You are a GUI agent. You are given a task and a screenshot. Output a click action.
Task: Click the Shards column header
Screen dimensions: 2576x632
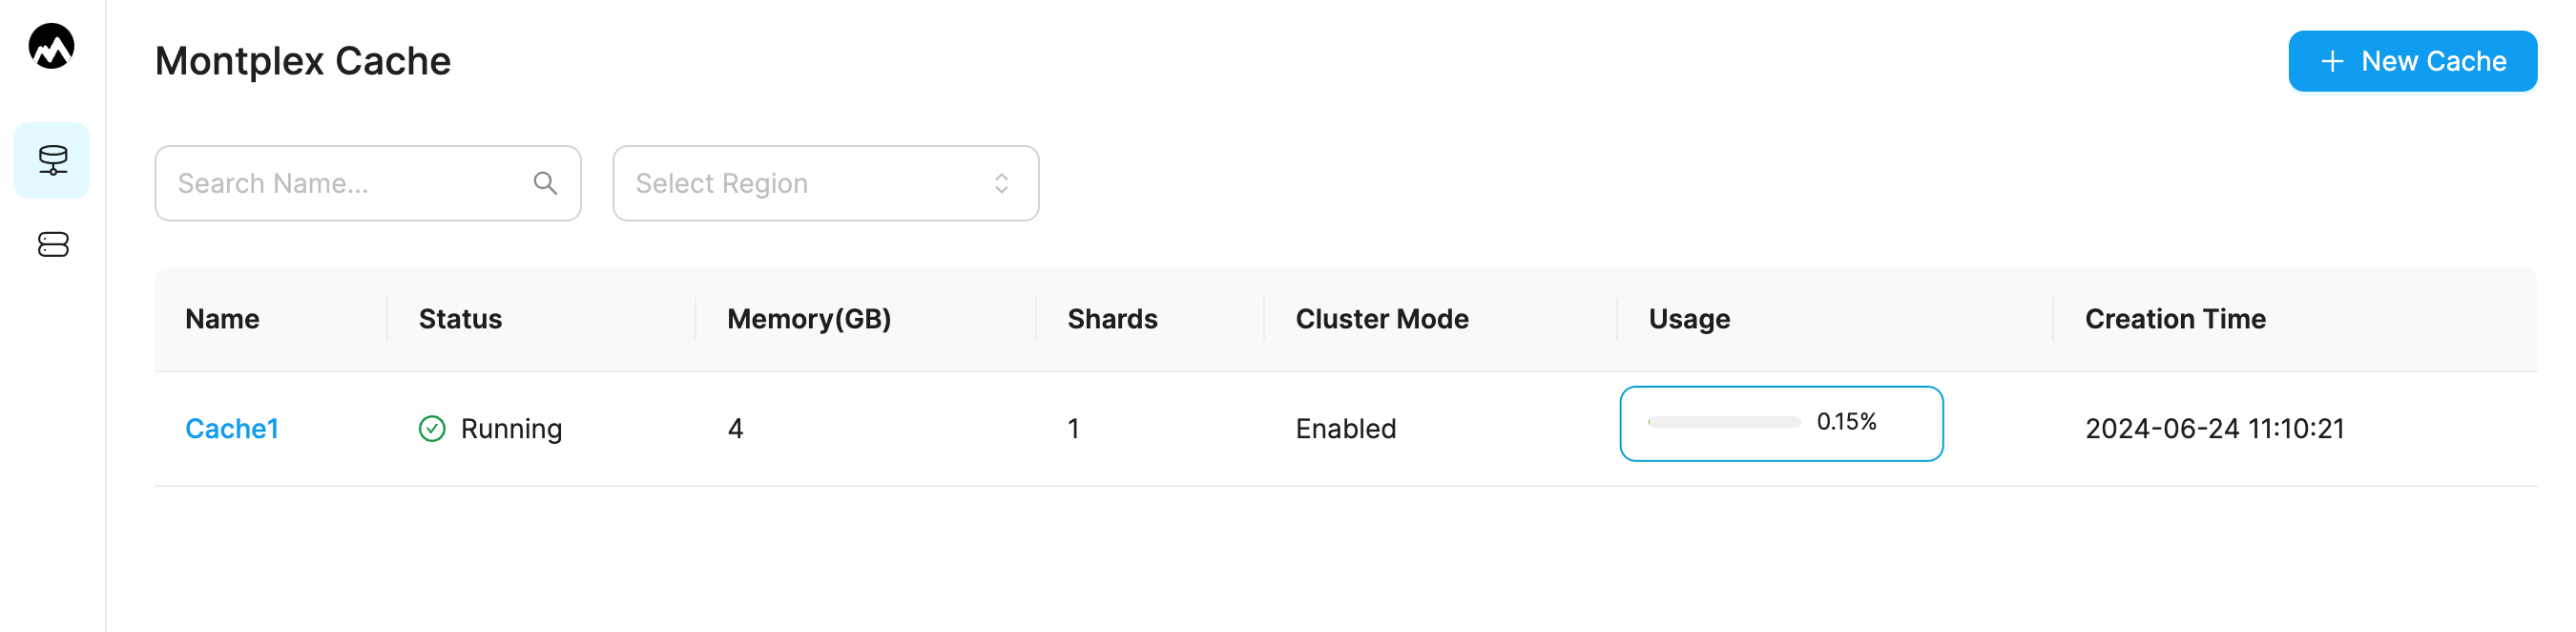point(1112,319)
